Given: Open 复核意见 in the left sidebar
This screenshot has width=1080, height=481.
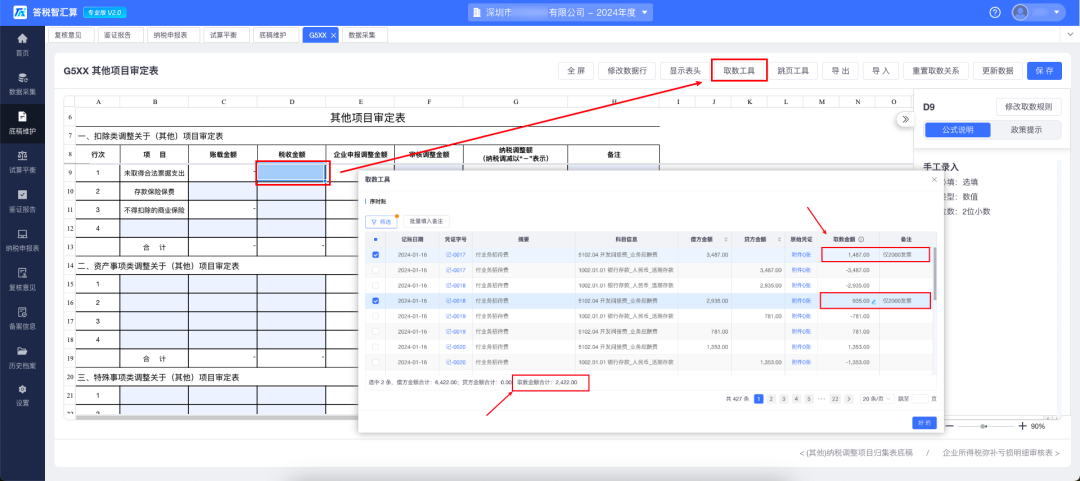Looking at the screenshot, I should click(22, 278).
